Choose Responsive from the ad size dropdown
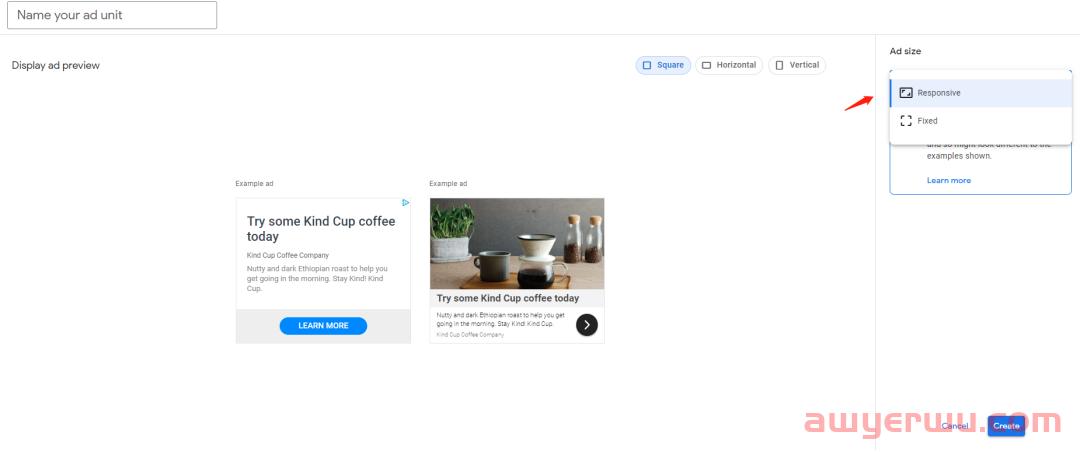The height and width of the screenshot is (452, 1080). tap(980, 93)
